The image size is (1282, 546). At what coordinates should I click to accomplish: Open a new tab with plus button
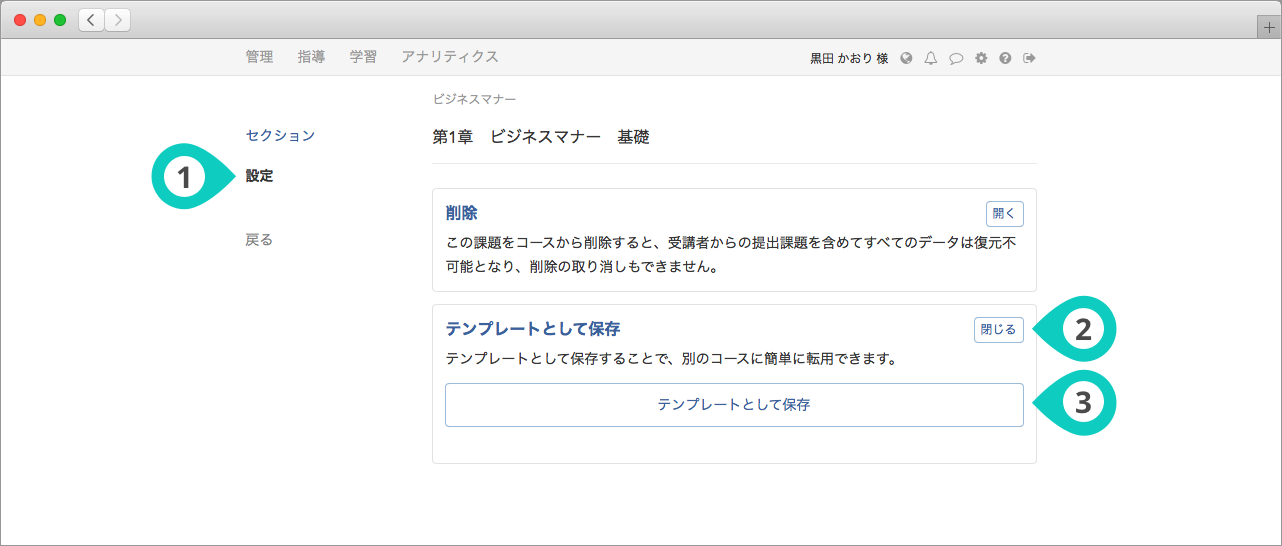[1269, 28]
